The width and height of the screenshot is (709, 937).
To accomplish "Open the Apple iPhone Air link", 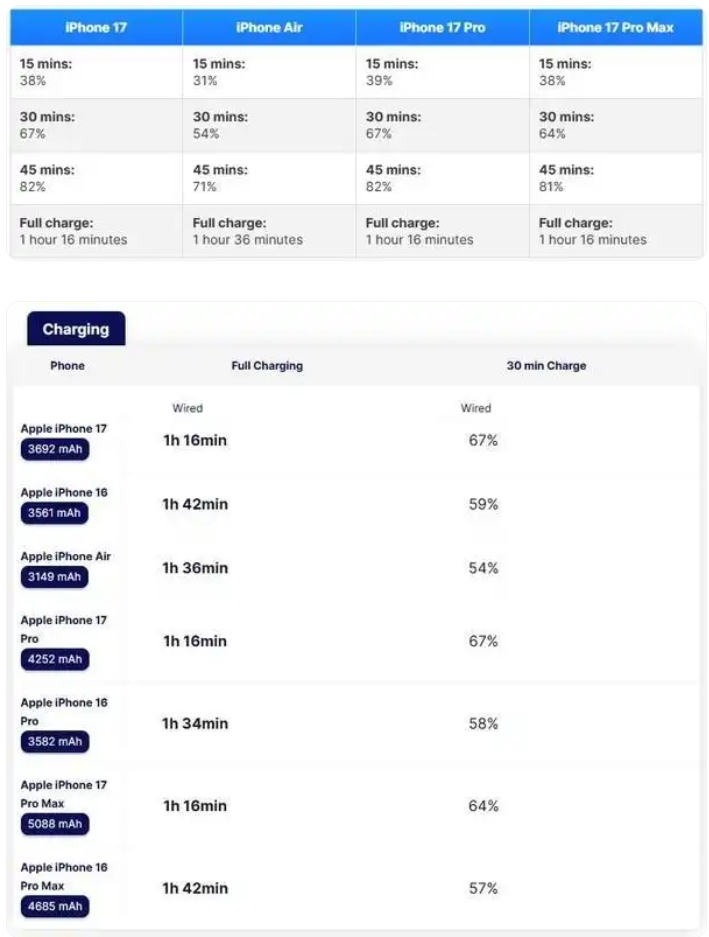I will point(66,557).
